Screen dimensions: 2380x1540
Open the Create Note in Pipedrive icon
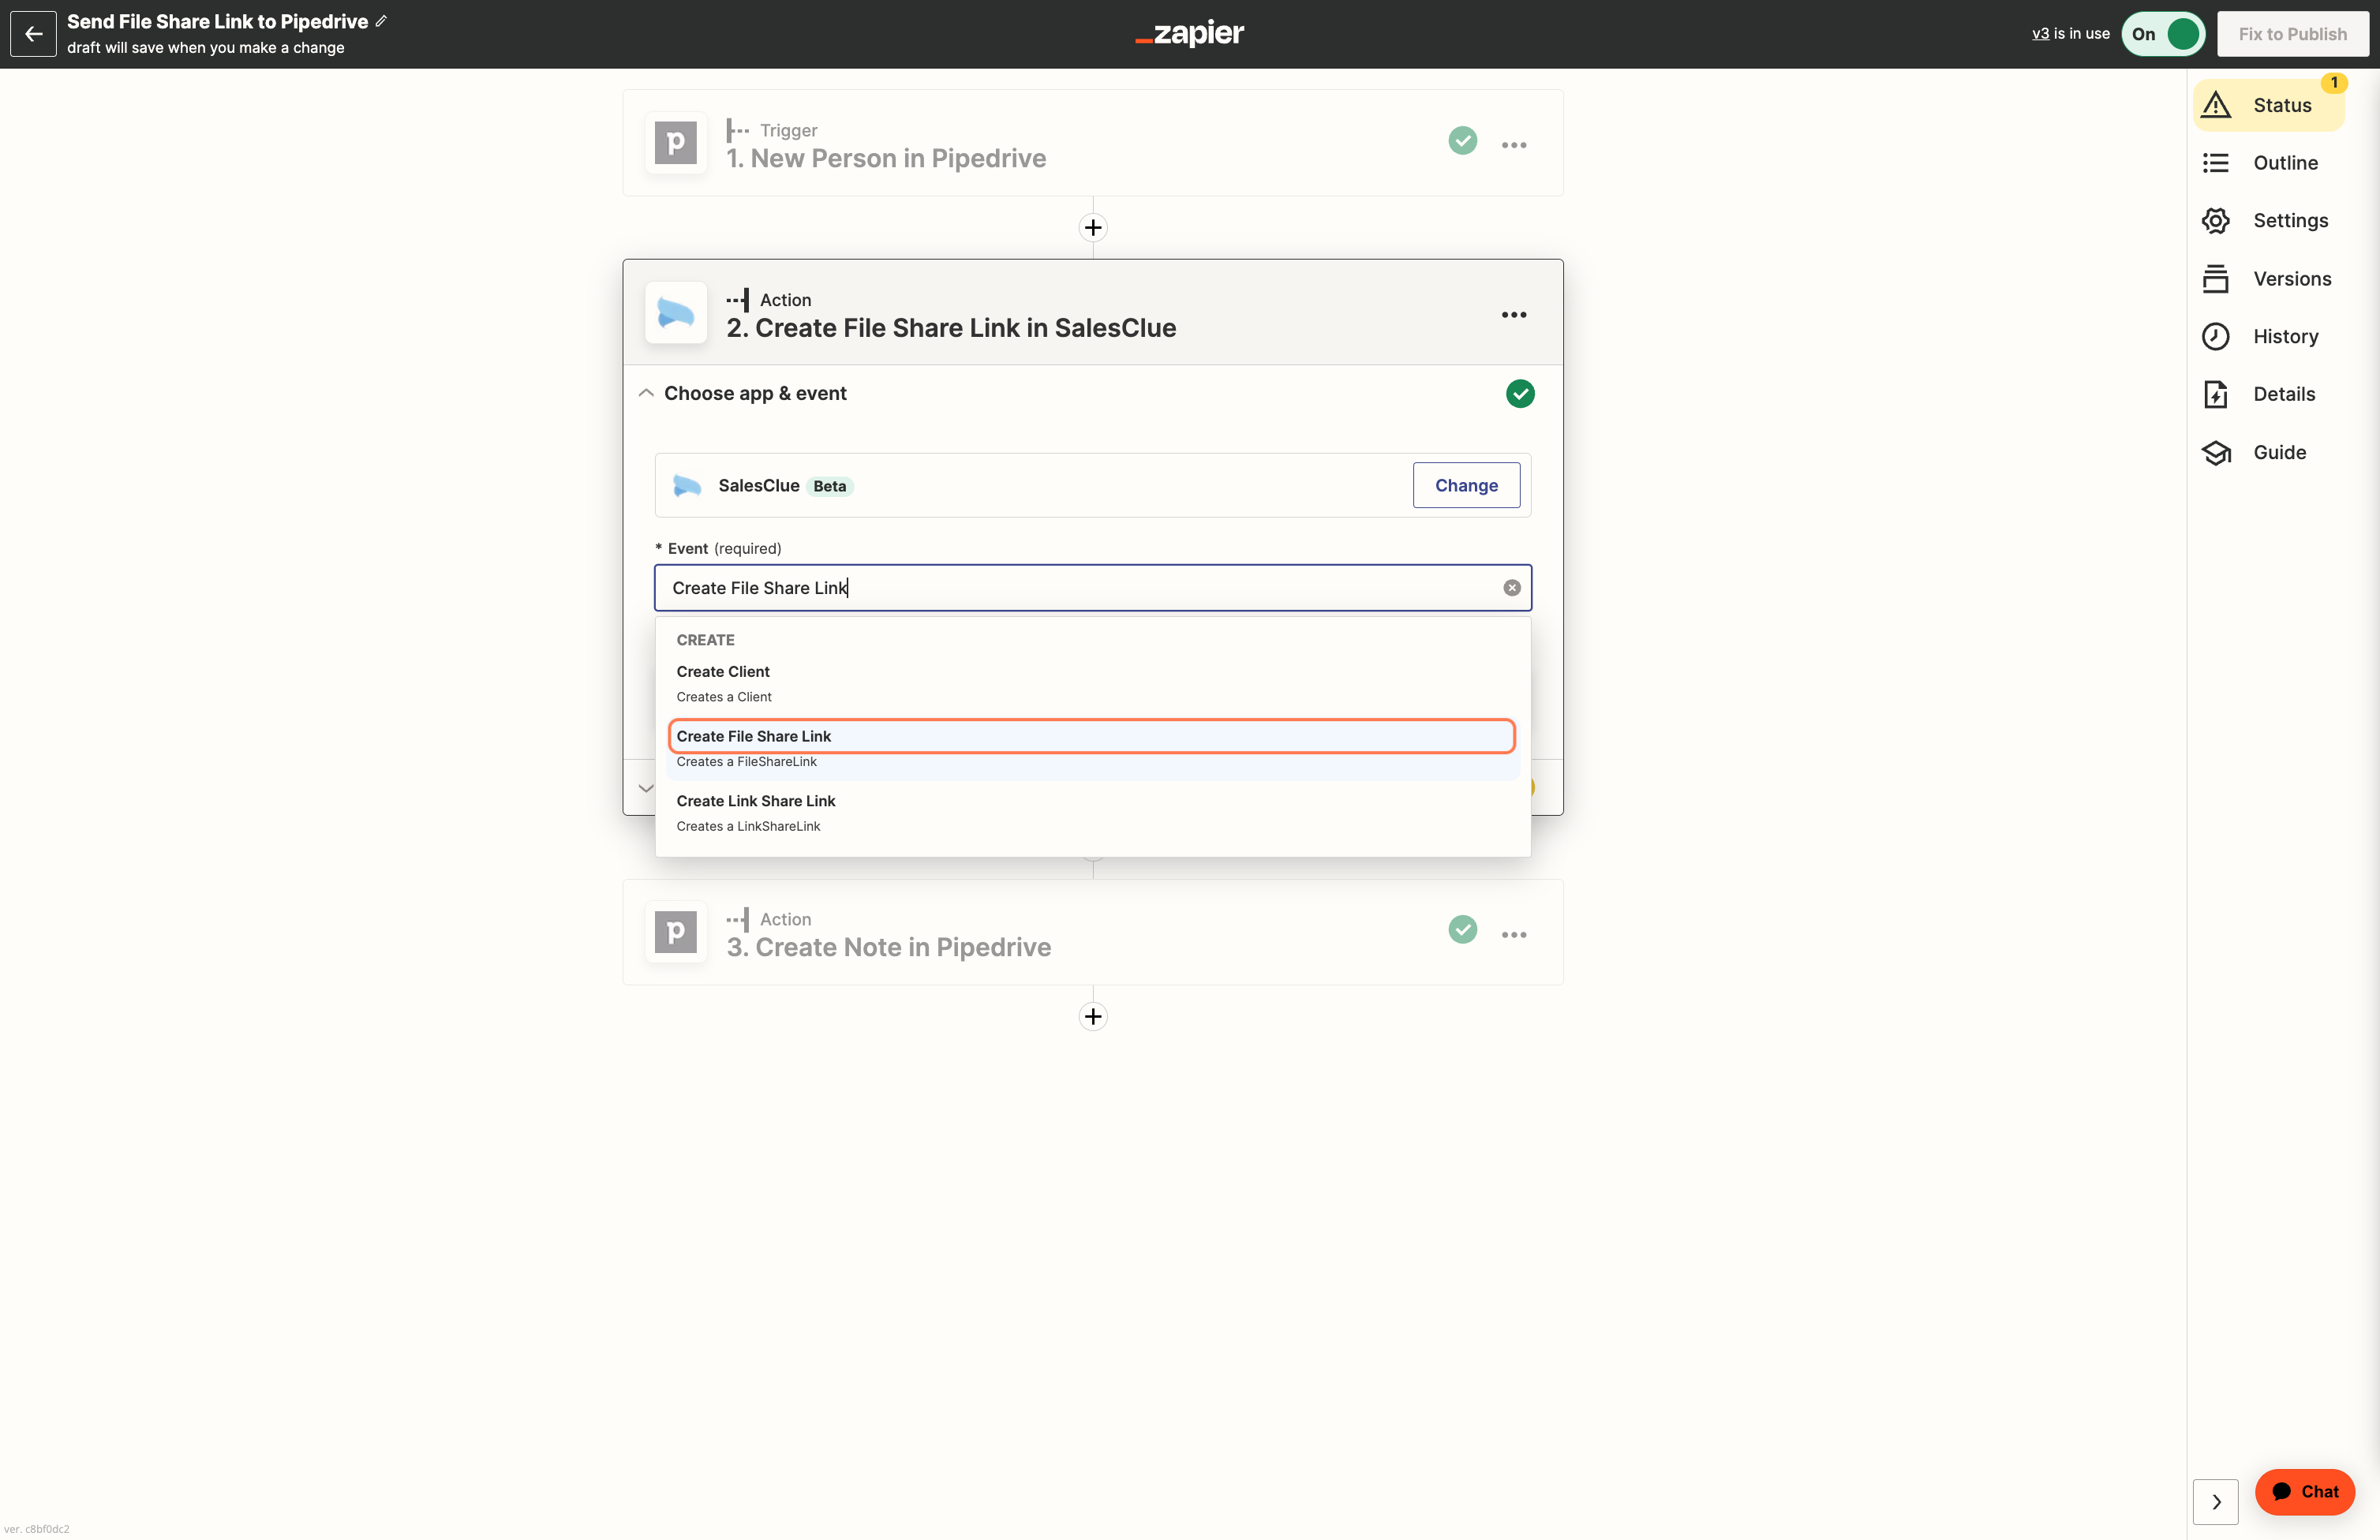pyautogui.click(x=676, y=932)
